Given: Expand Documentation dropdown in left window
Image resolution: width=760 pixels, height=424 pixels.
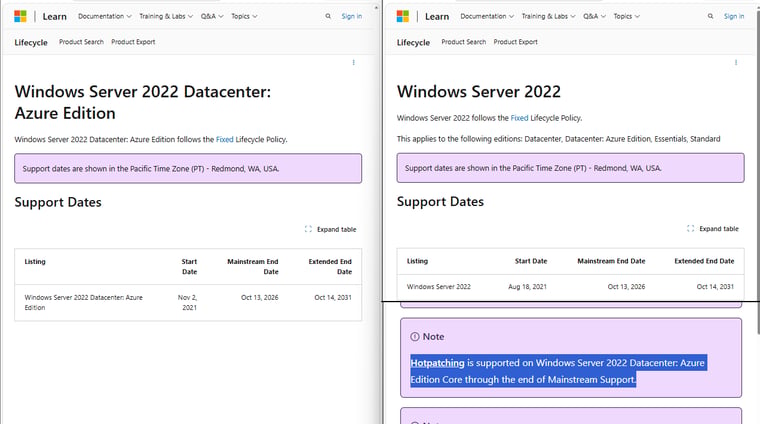Looking at the screenshot, I should (x=105, y=16).
